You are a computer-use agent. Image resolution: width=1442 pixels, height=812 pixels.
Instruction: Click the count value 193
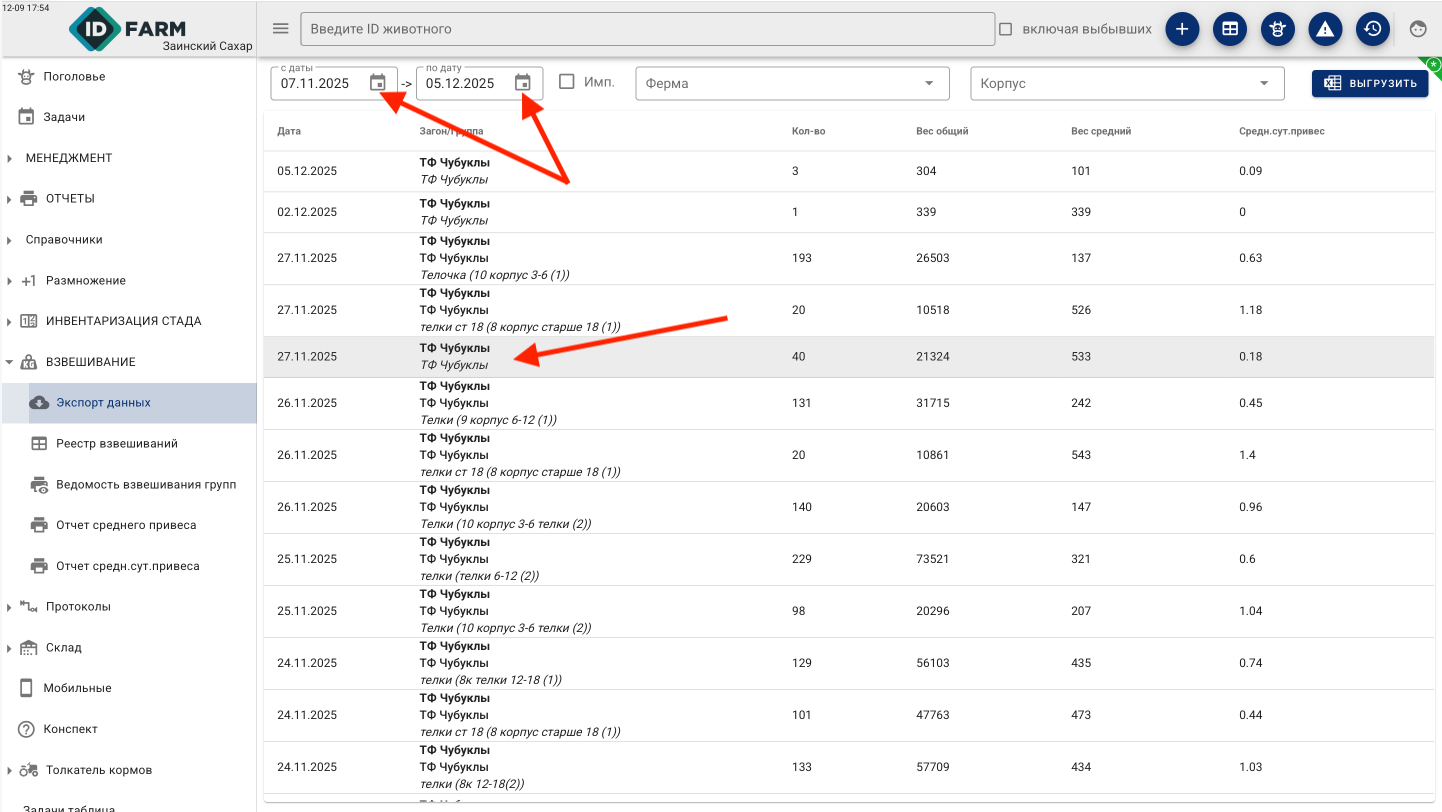(x=802, y=258)
